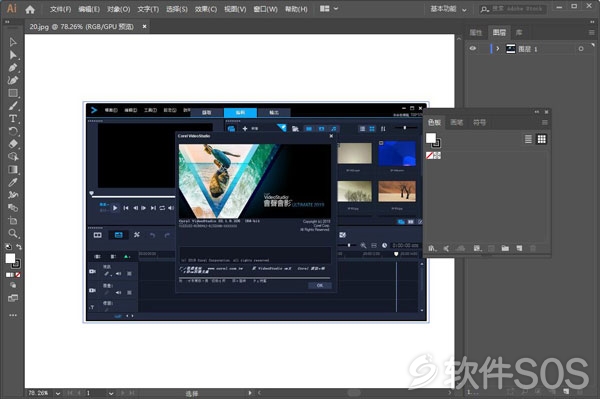This screenshot has width=600, height=399.
Task: Open Layers panel hamburger menu
Action: 591,33
